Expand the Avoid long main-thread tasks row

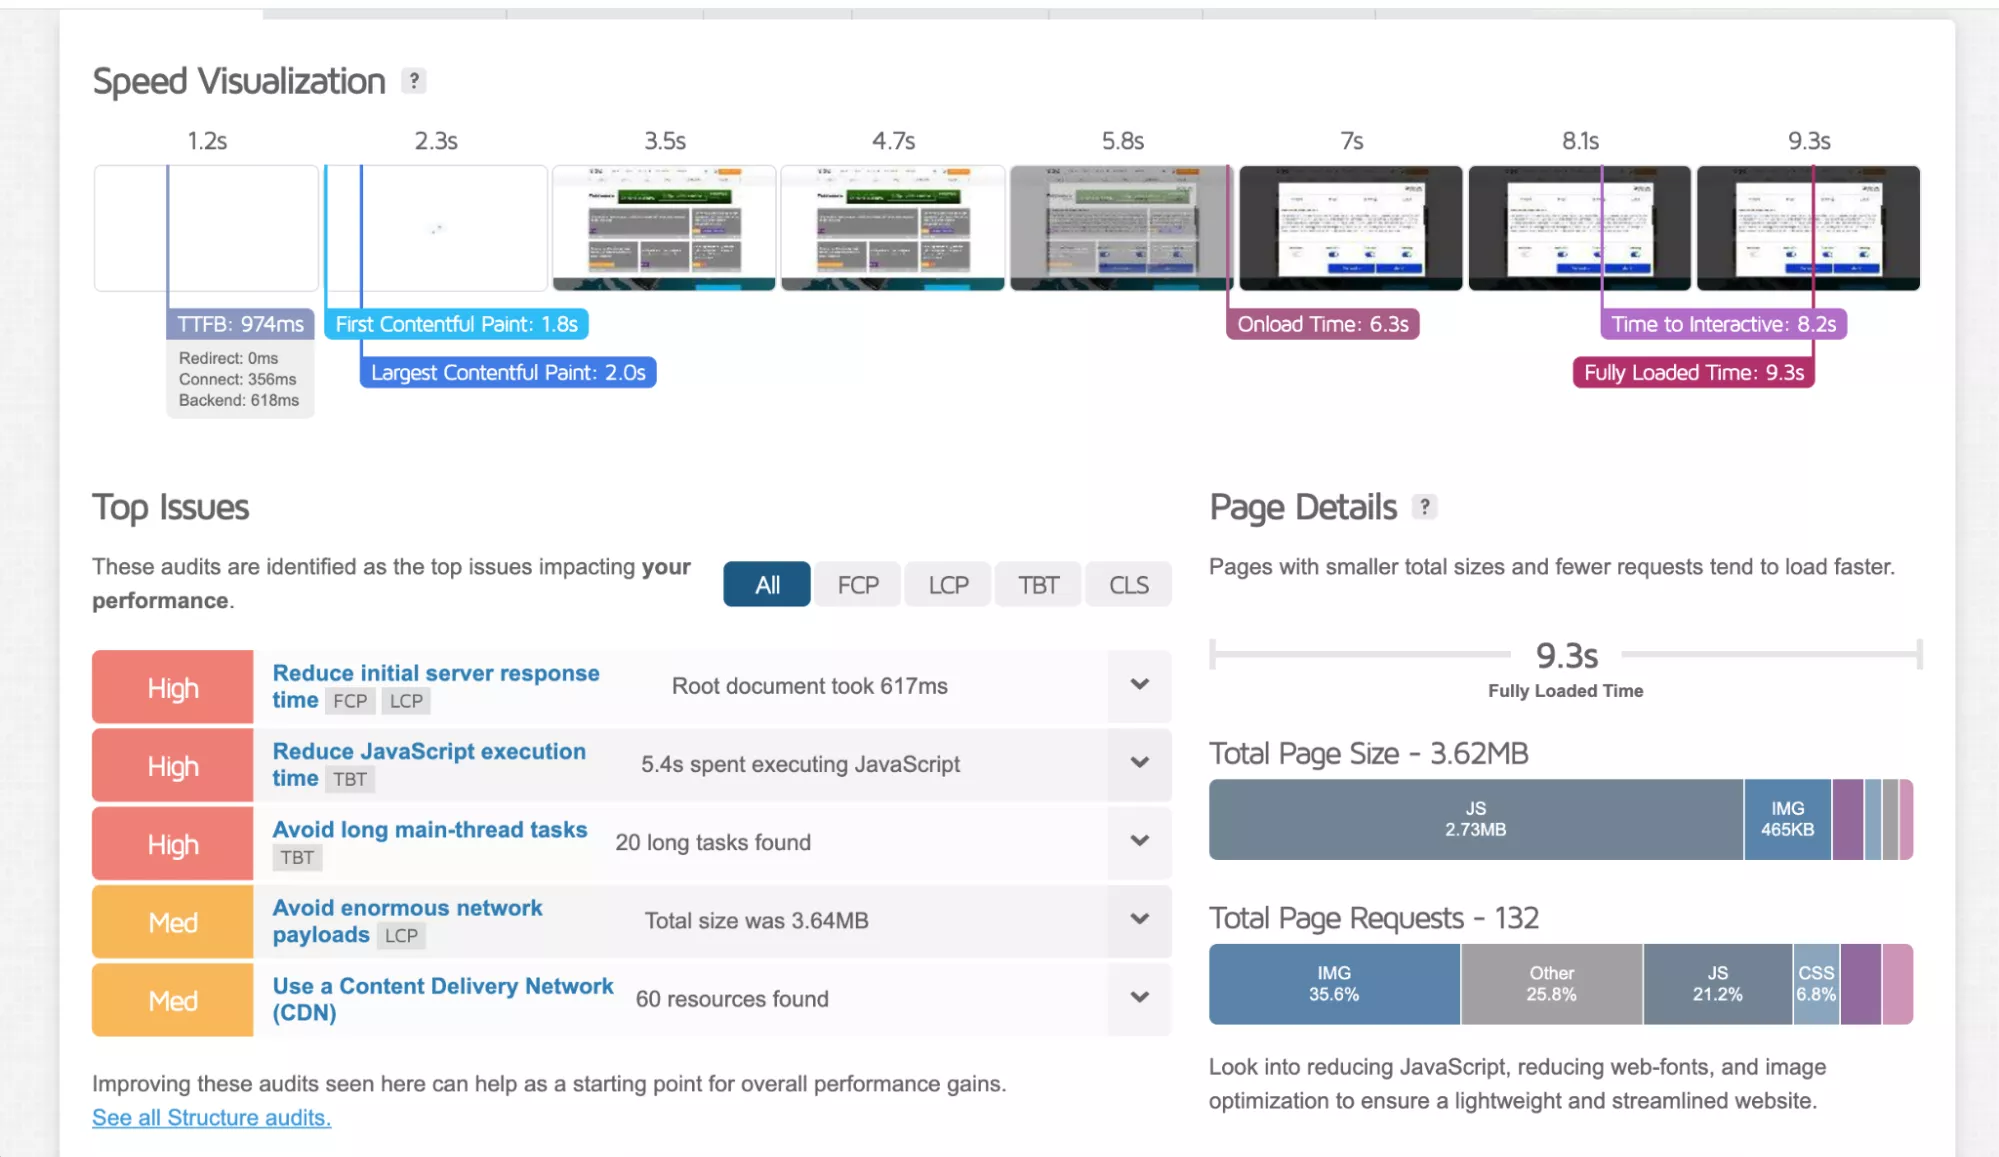(x=1139, y=842)
